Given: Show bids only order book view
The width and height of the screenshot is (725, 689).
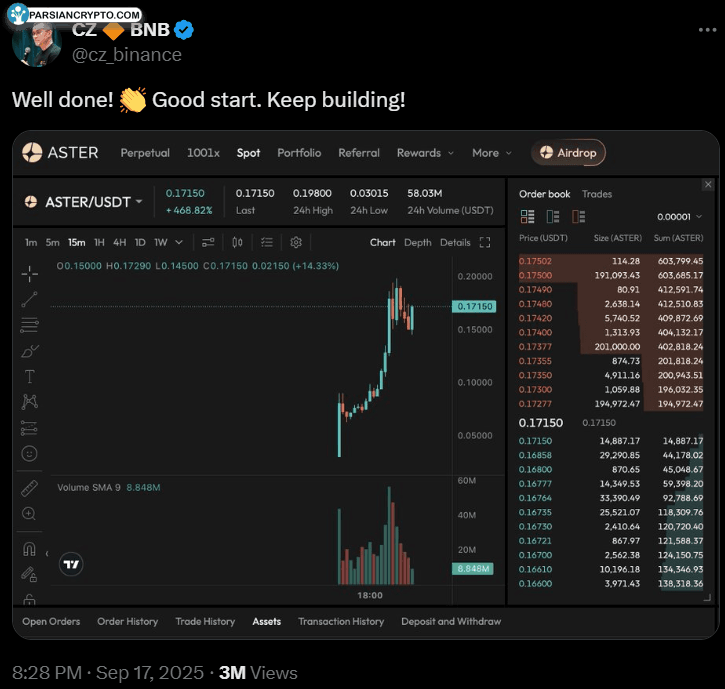Looking at the screenshot, I should click(x=553, y=216).
